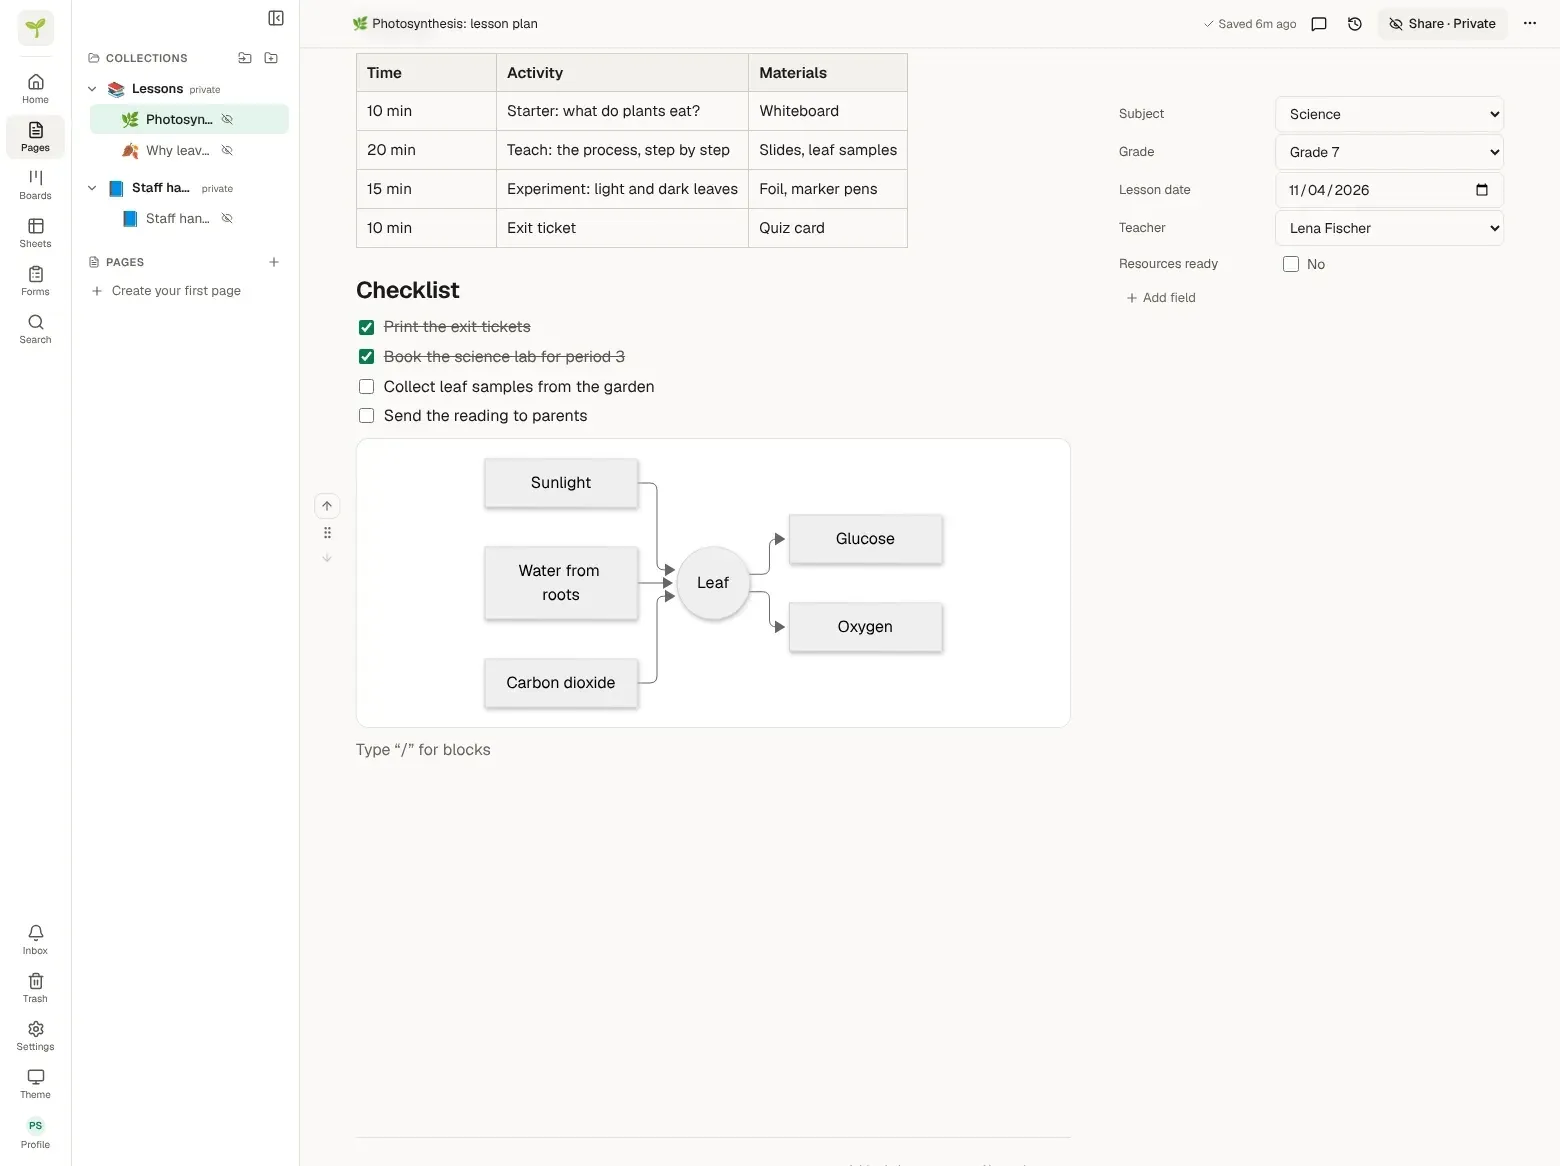The width and height of the screenshot is (1560, 1166).
Task: Check 'Send the reading to parents'
Action: click(367, 416)
